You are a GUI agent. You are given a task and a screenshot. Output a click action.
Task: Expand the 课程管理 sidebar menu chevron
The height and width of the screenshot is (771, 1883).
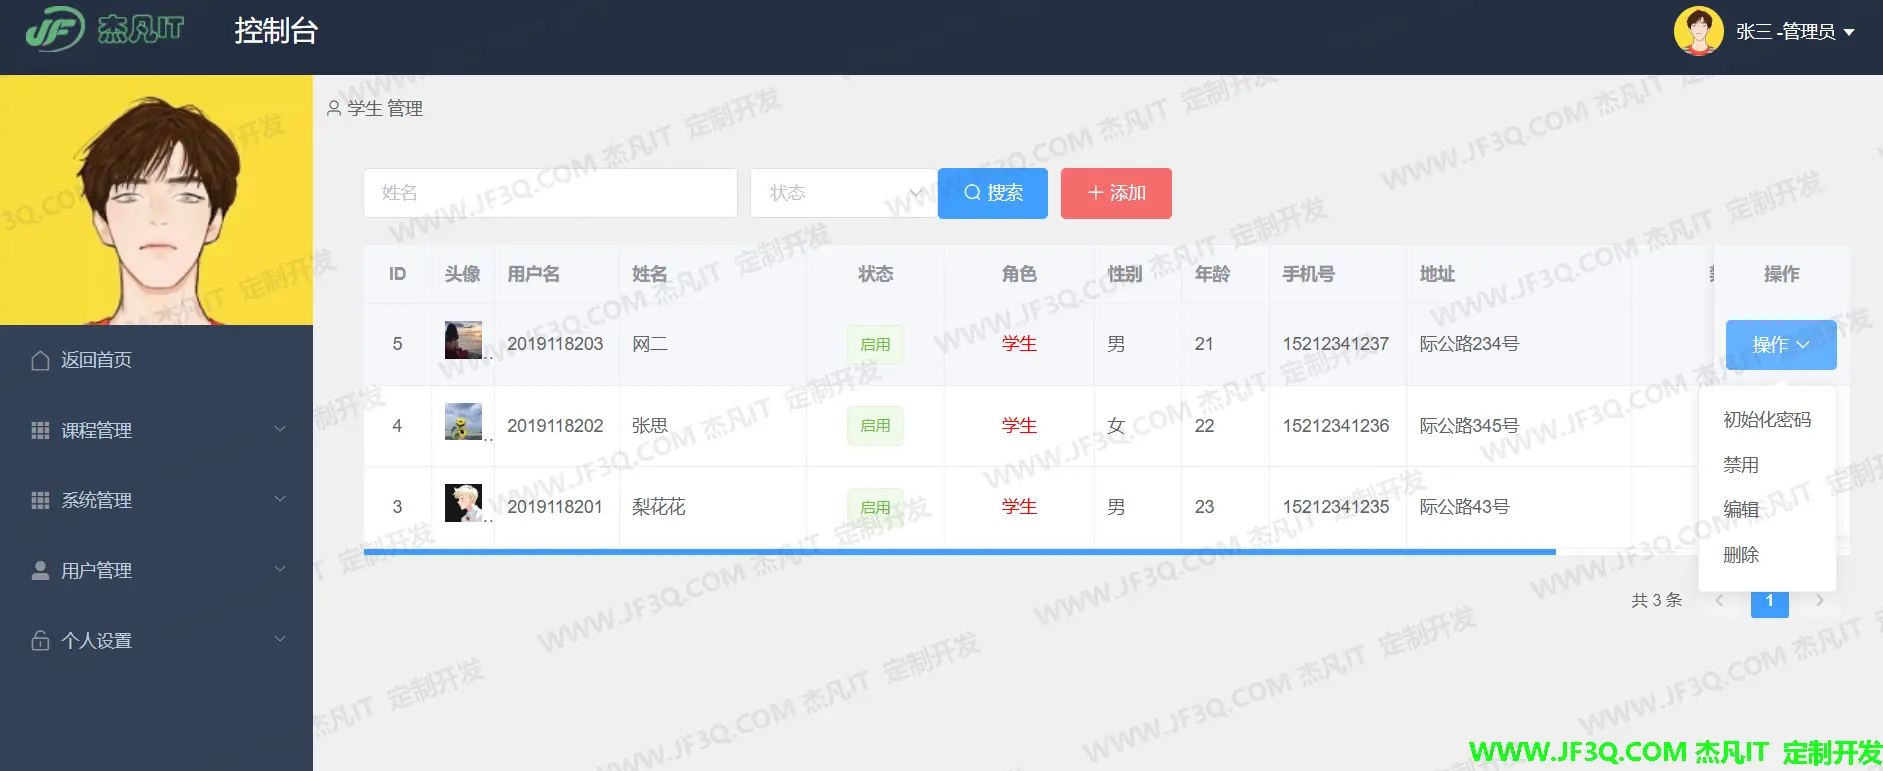(280, 429)
